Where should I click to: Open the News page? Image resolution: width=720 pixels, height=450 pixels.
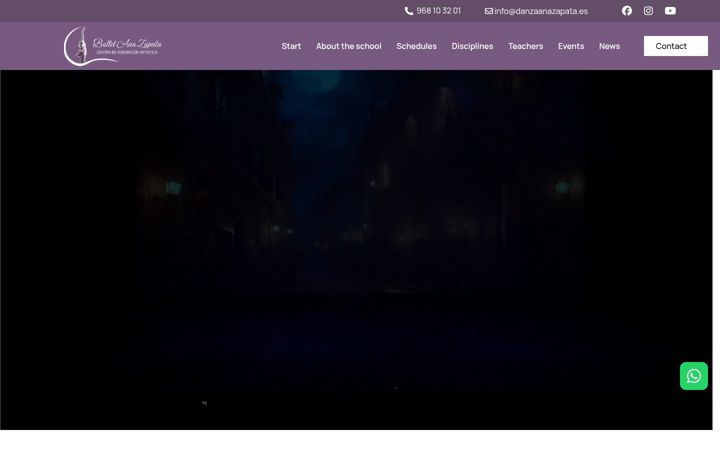[x=609, y=46]
